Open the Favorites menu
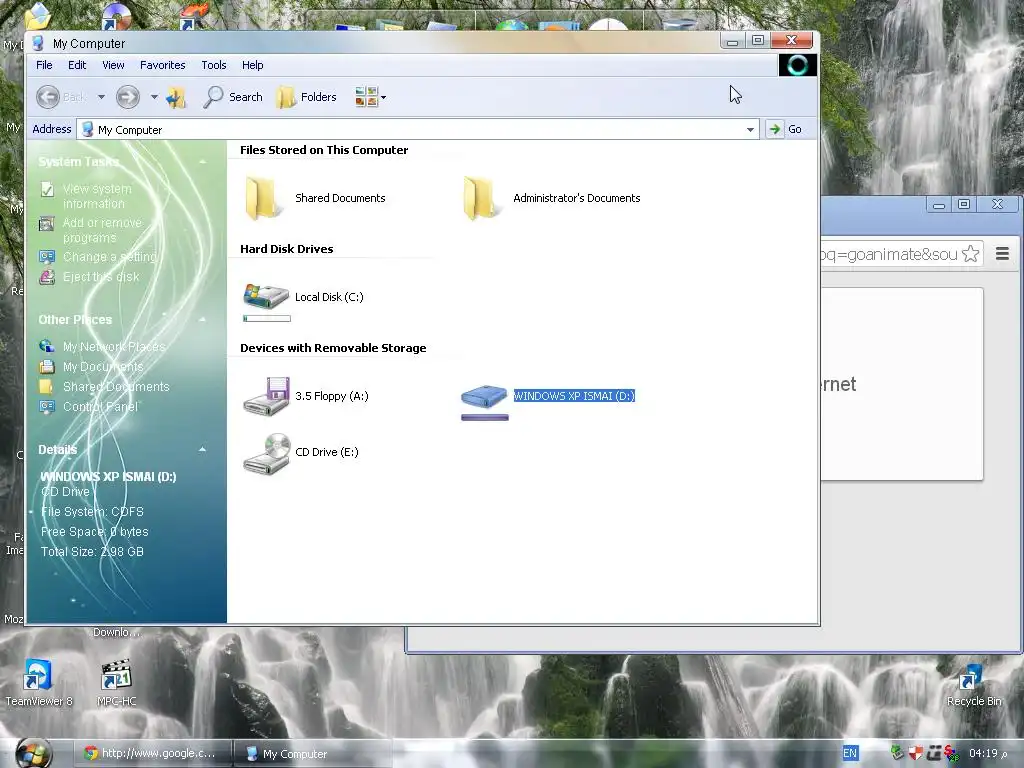The height and width of the screenshot is (768, 1024). tap(163, 65)
